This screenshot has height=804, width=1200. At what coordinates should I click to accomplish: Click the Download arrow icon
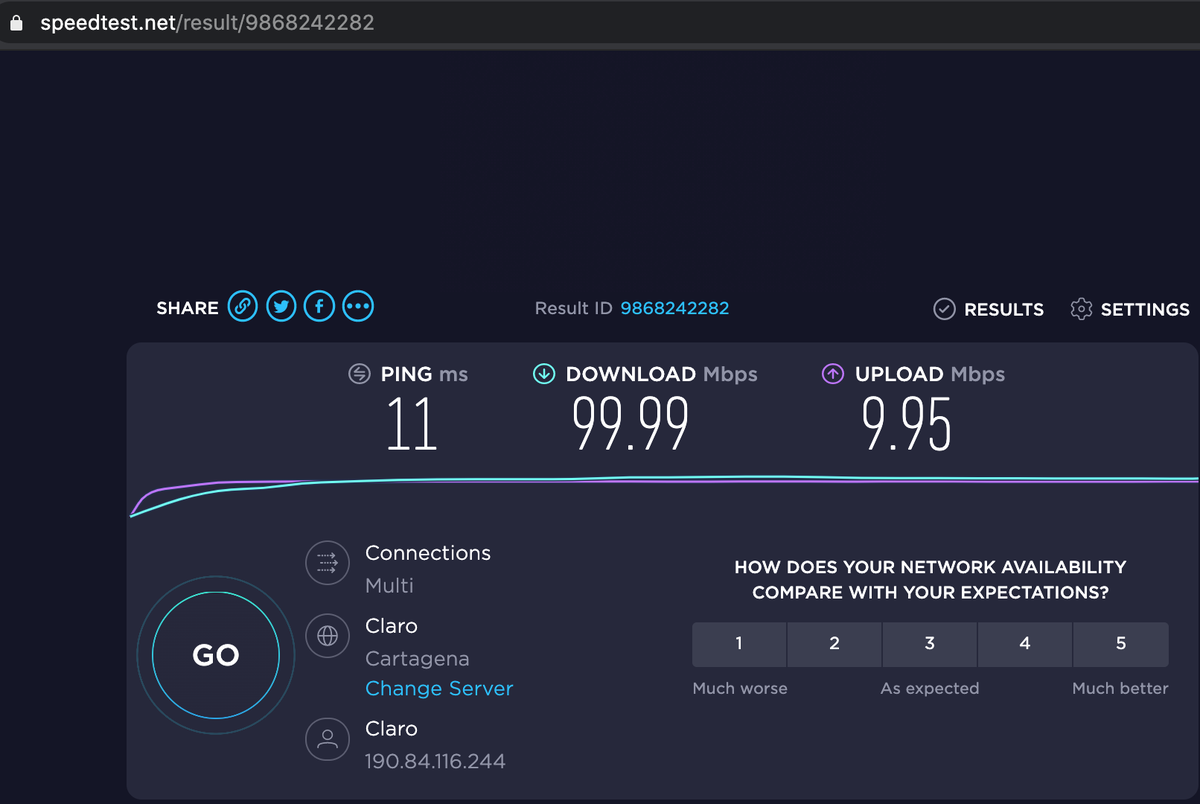[544, 374]
